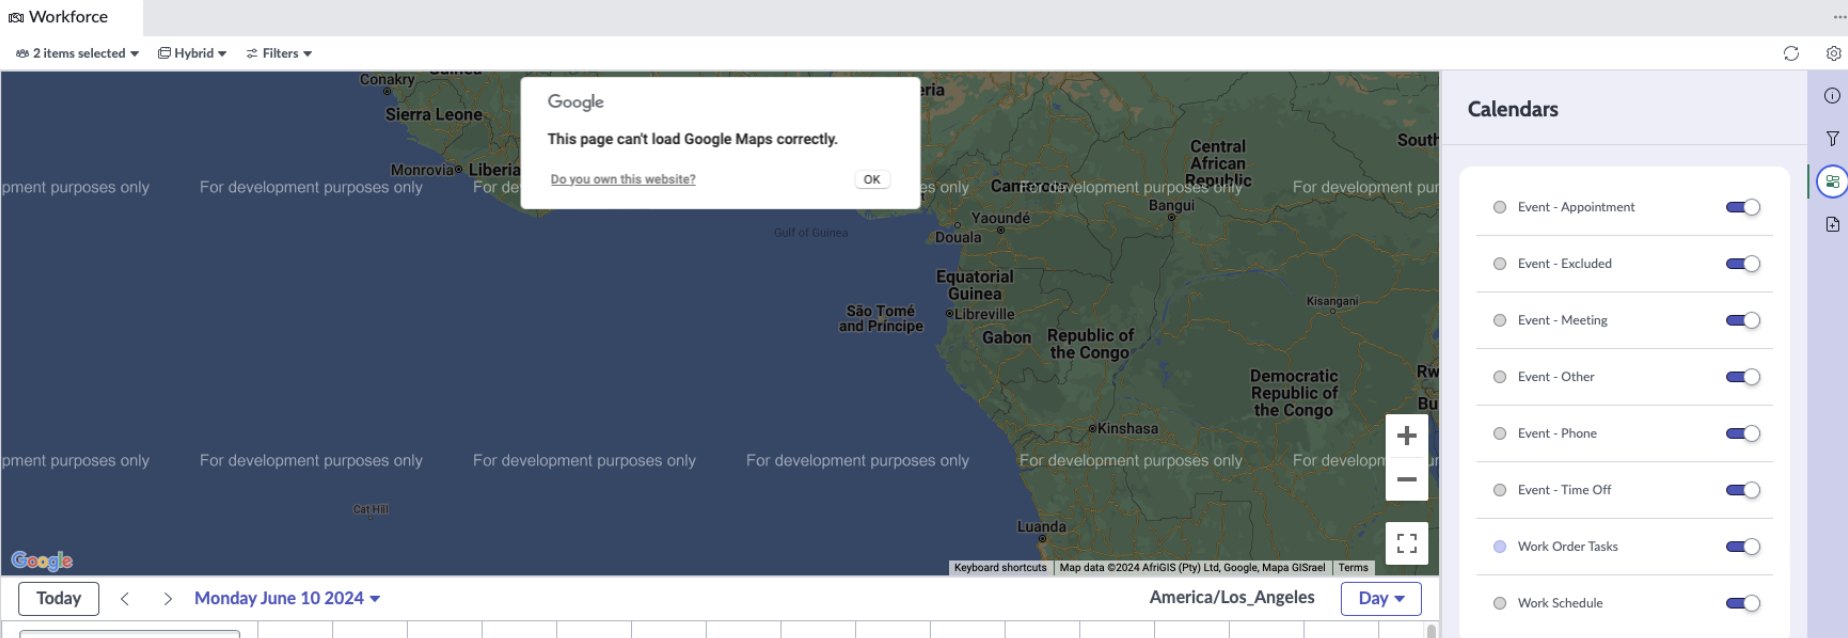
Task: Click the Work Order Tasks color dot
Action: pos(1499,546)
